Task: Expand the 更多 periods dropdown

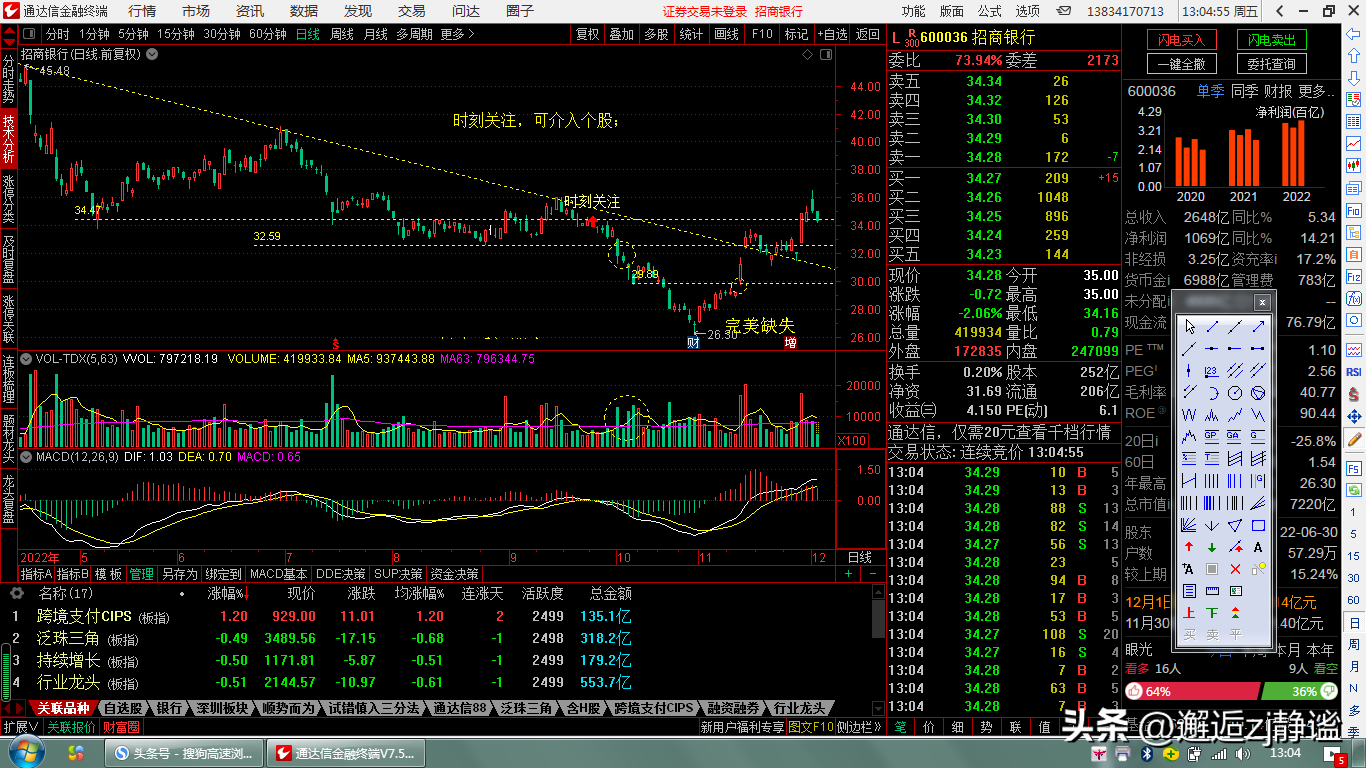Action: tap(456, 34)
